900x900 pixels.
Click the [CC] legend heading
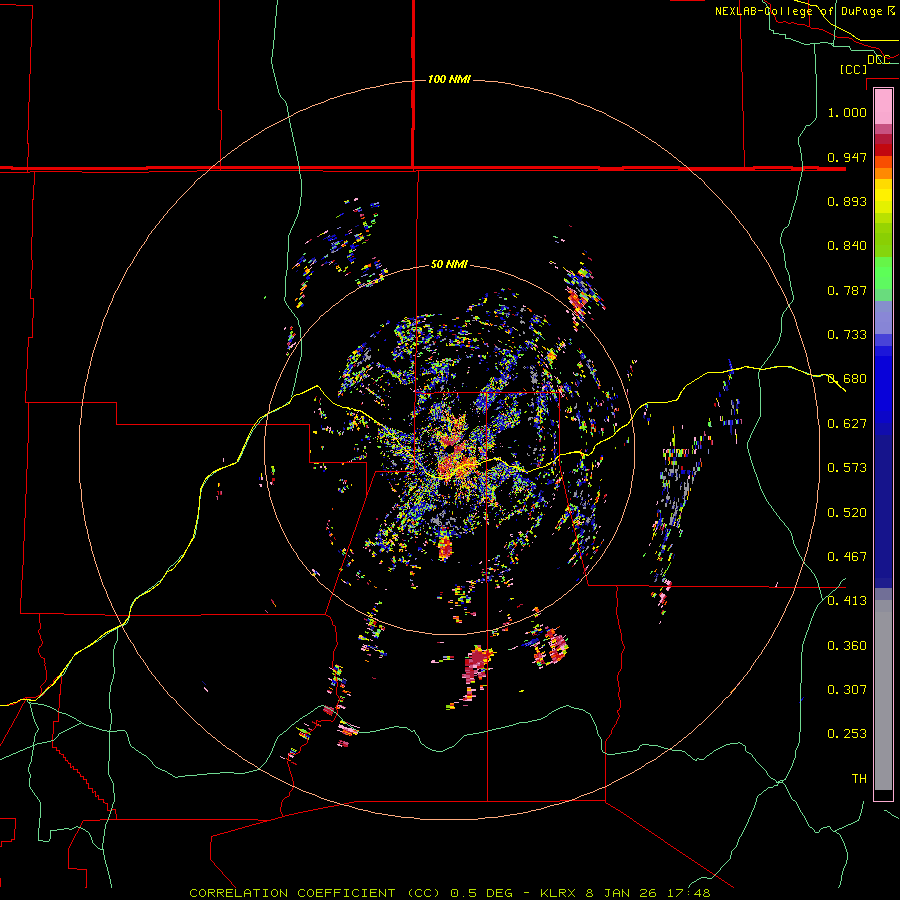click(x=853, y=69)
